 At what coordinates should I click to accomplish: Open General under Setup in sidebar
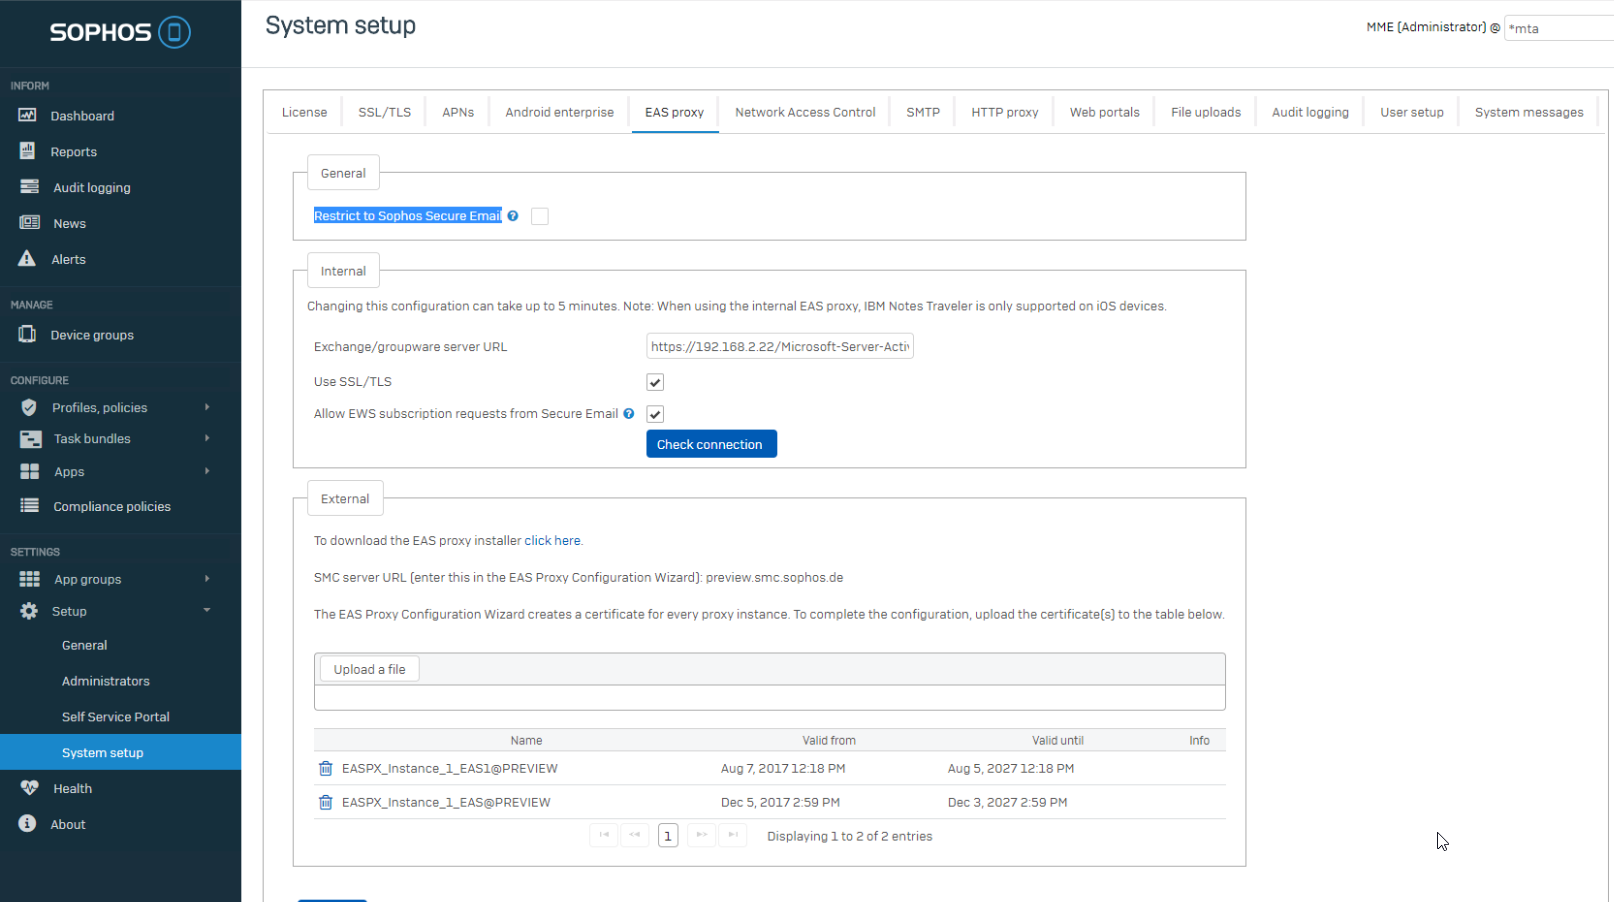point(84,645)
